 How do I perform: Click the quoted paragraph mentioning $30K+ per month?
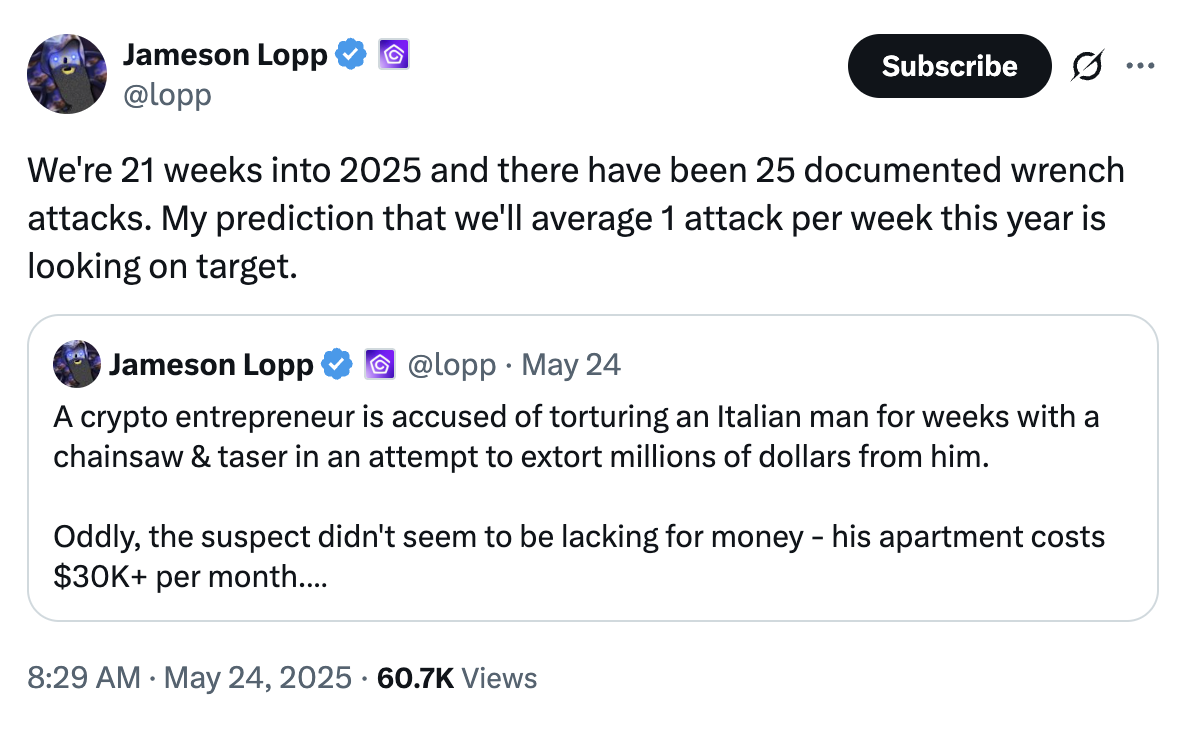pyautogui.click(x=578, y=555)
